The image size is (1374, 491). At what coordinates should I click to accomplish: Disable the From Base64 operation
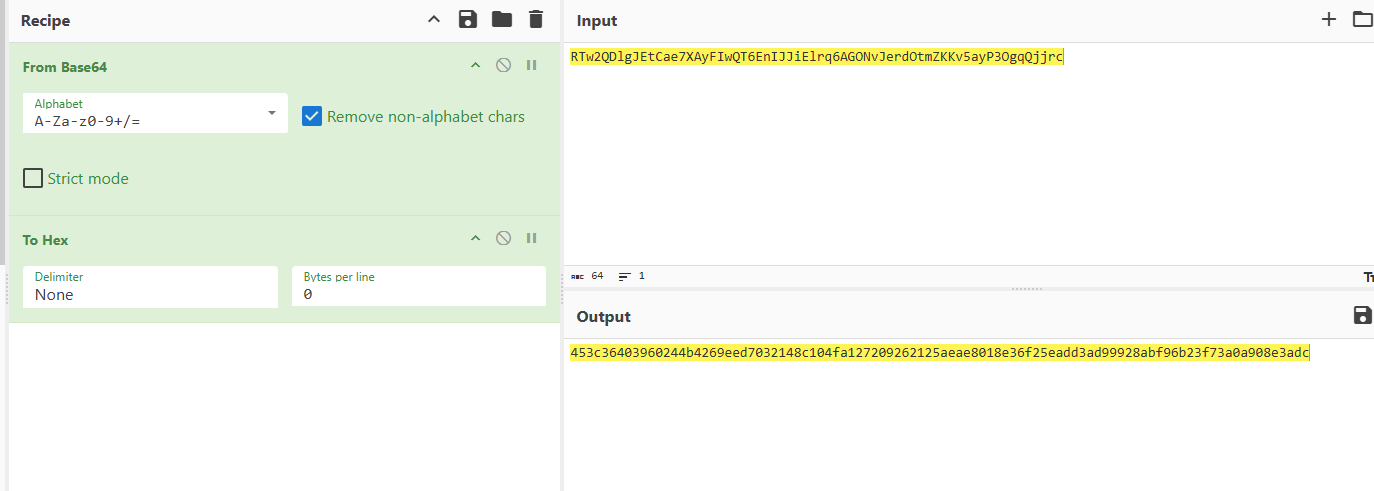[x=504, y=66]
